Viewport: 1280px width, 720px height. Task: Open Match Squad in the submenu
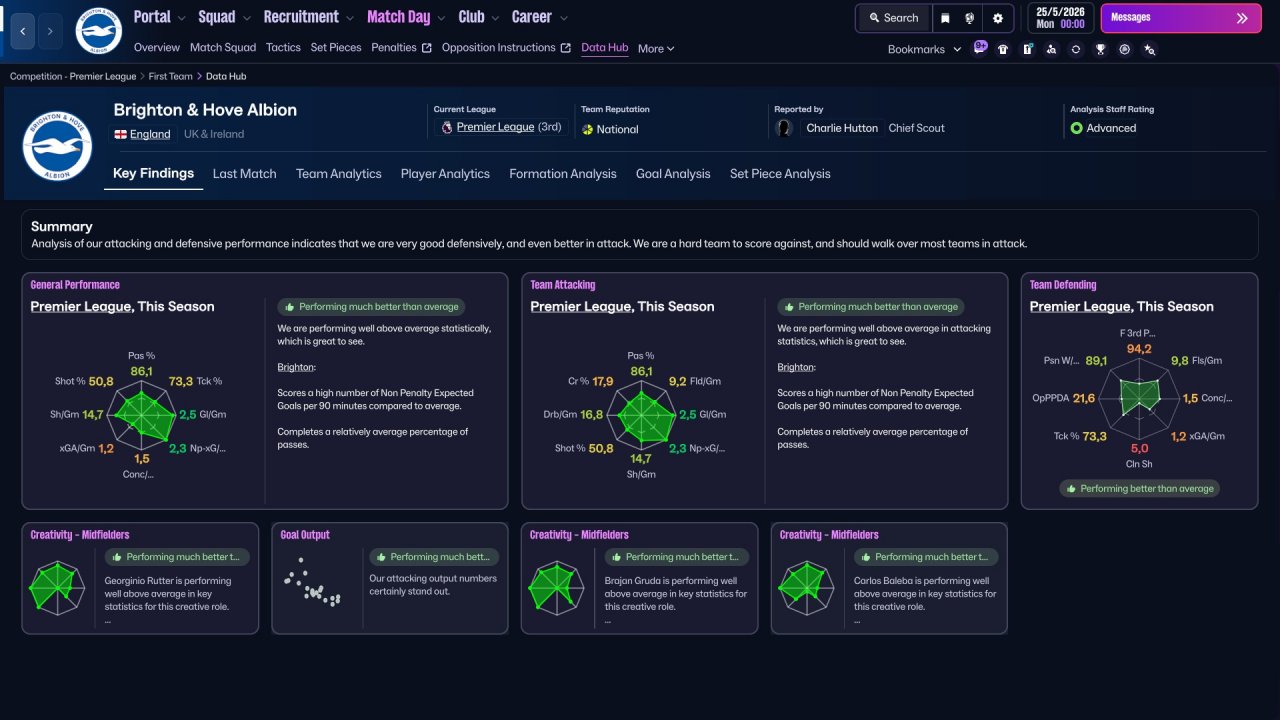pyautogui.click(x=223, y=47)
